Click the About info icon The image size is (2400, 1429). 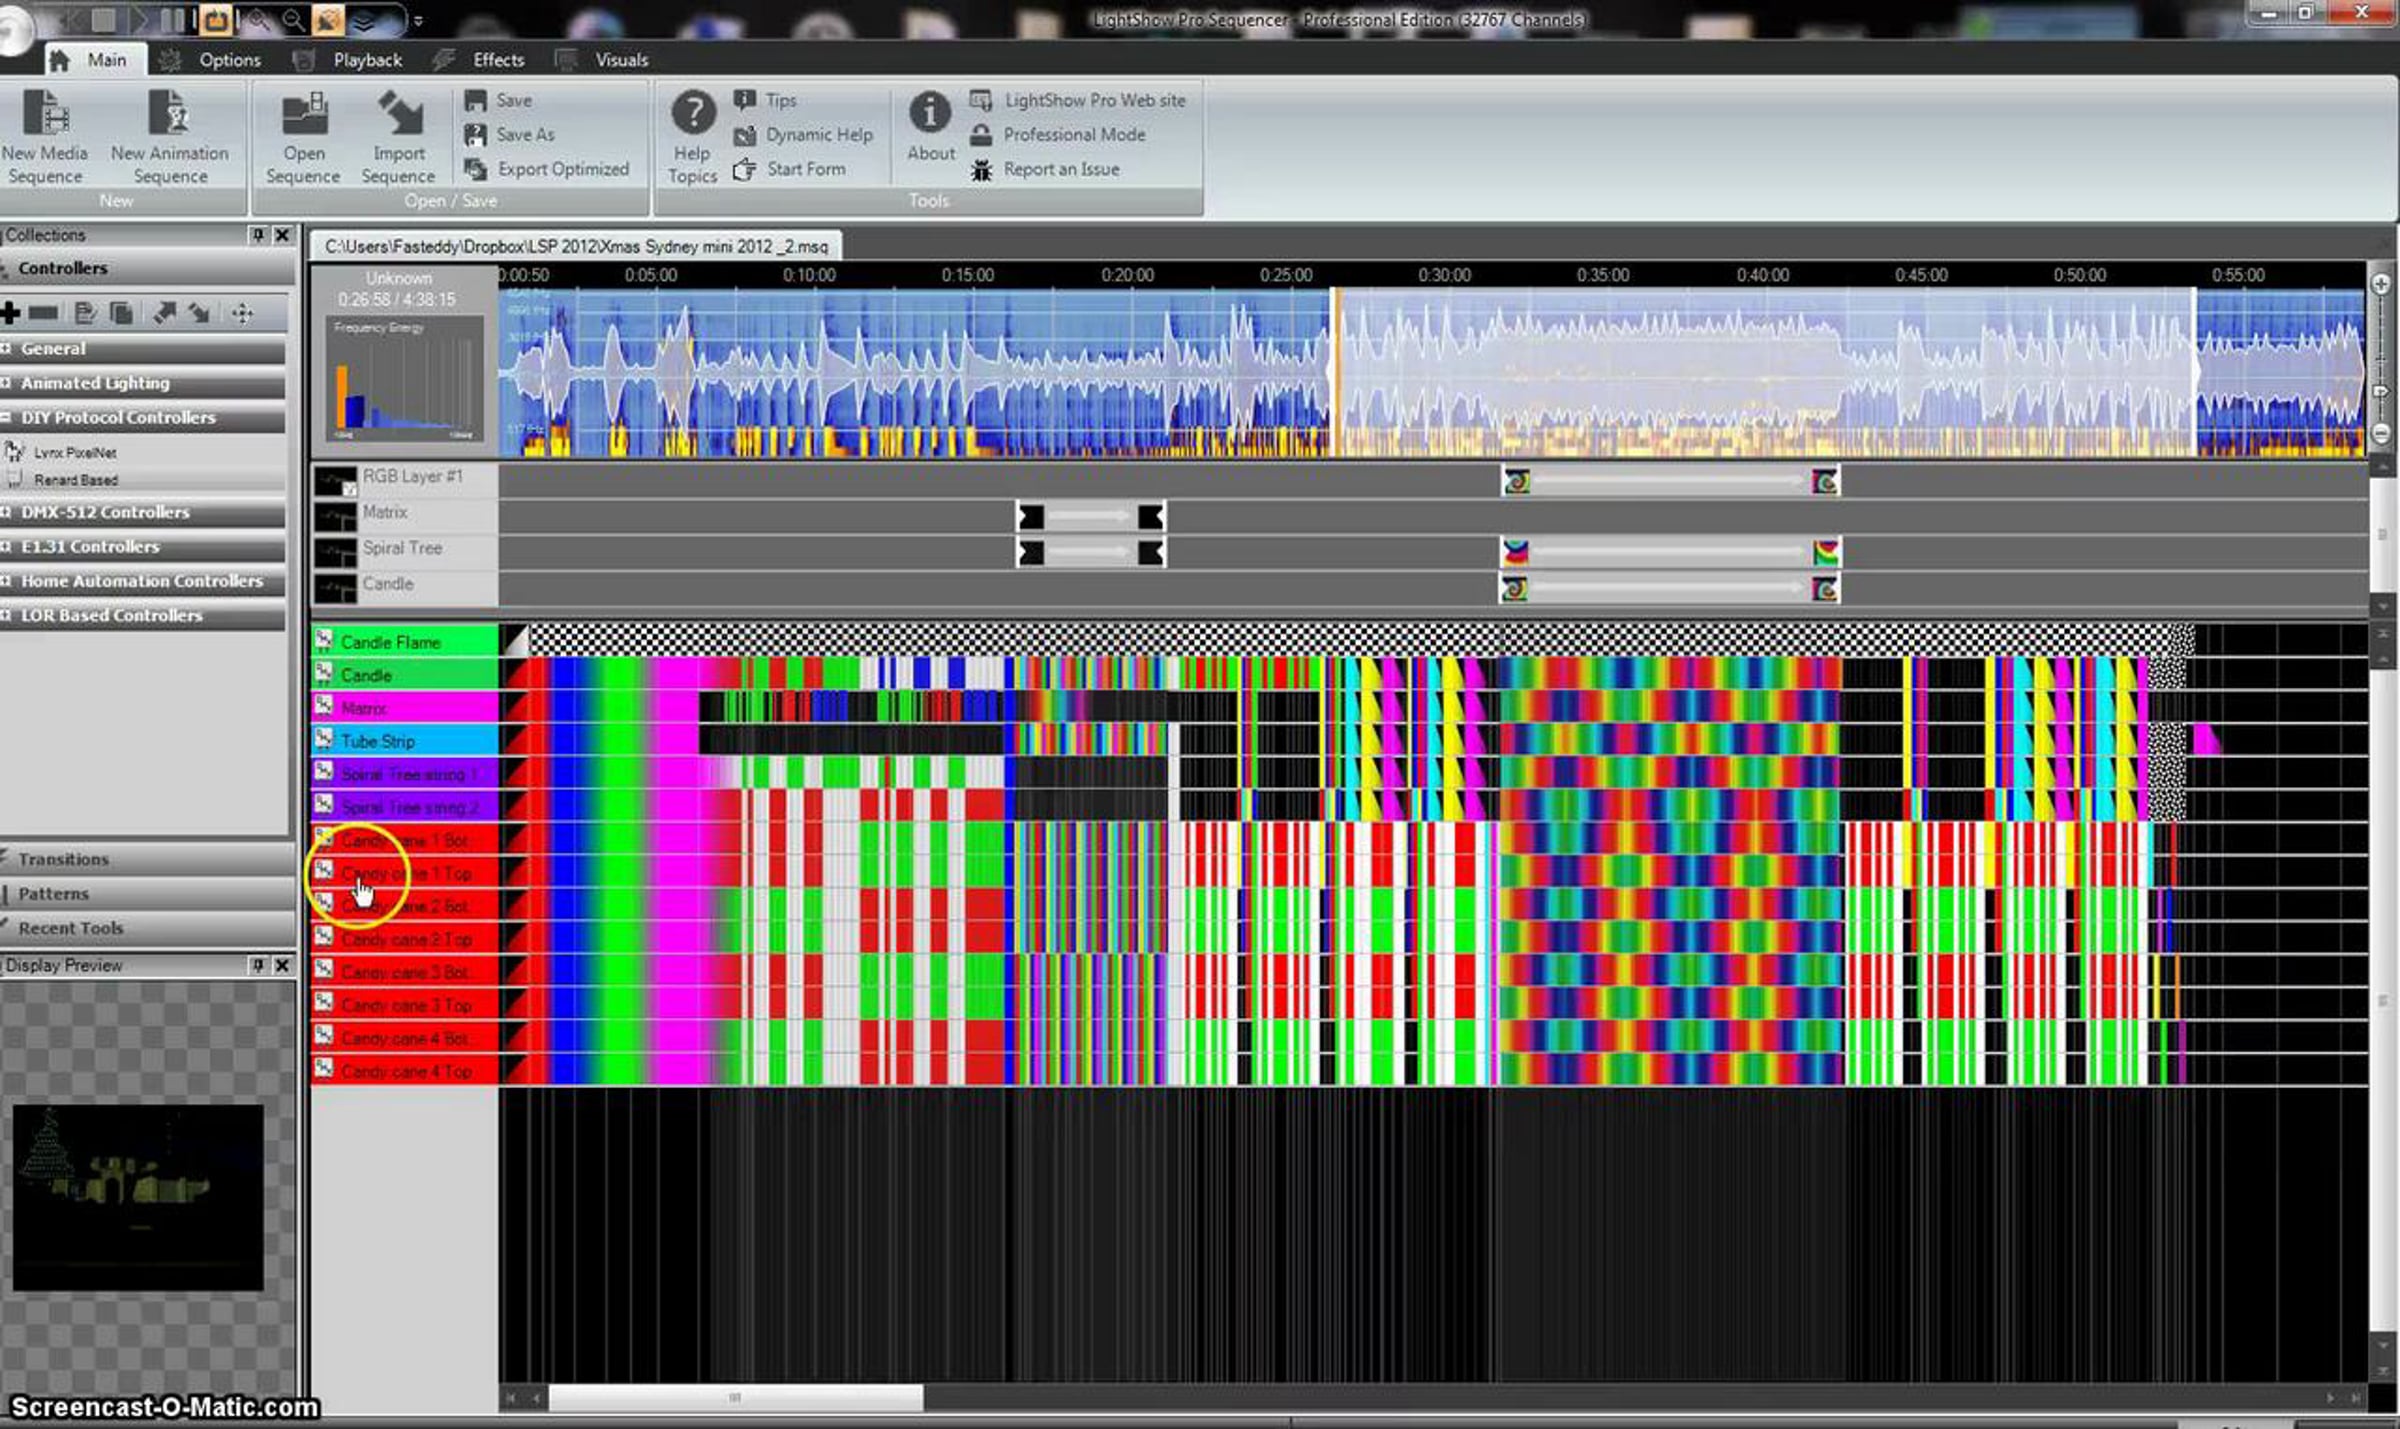930,112
